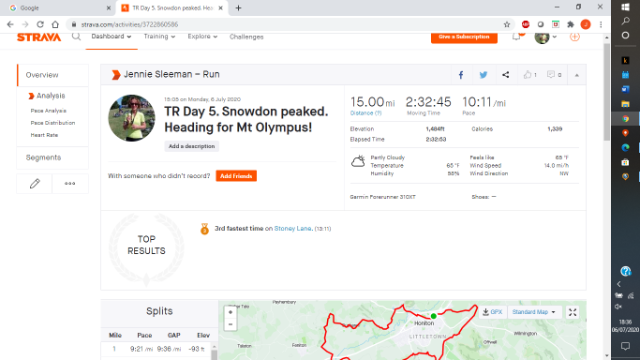This screenshot has height=360, width=640.
Task: Click the Strava search magnifier icon
Action: [76, 37]
